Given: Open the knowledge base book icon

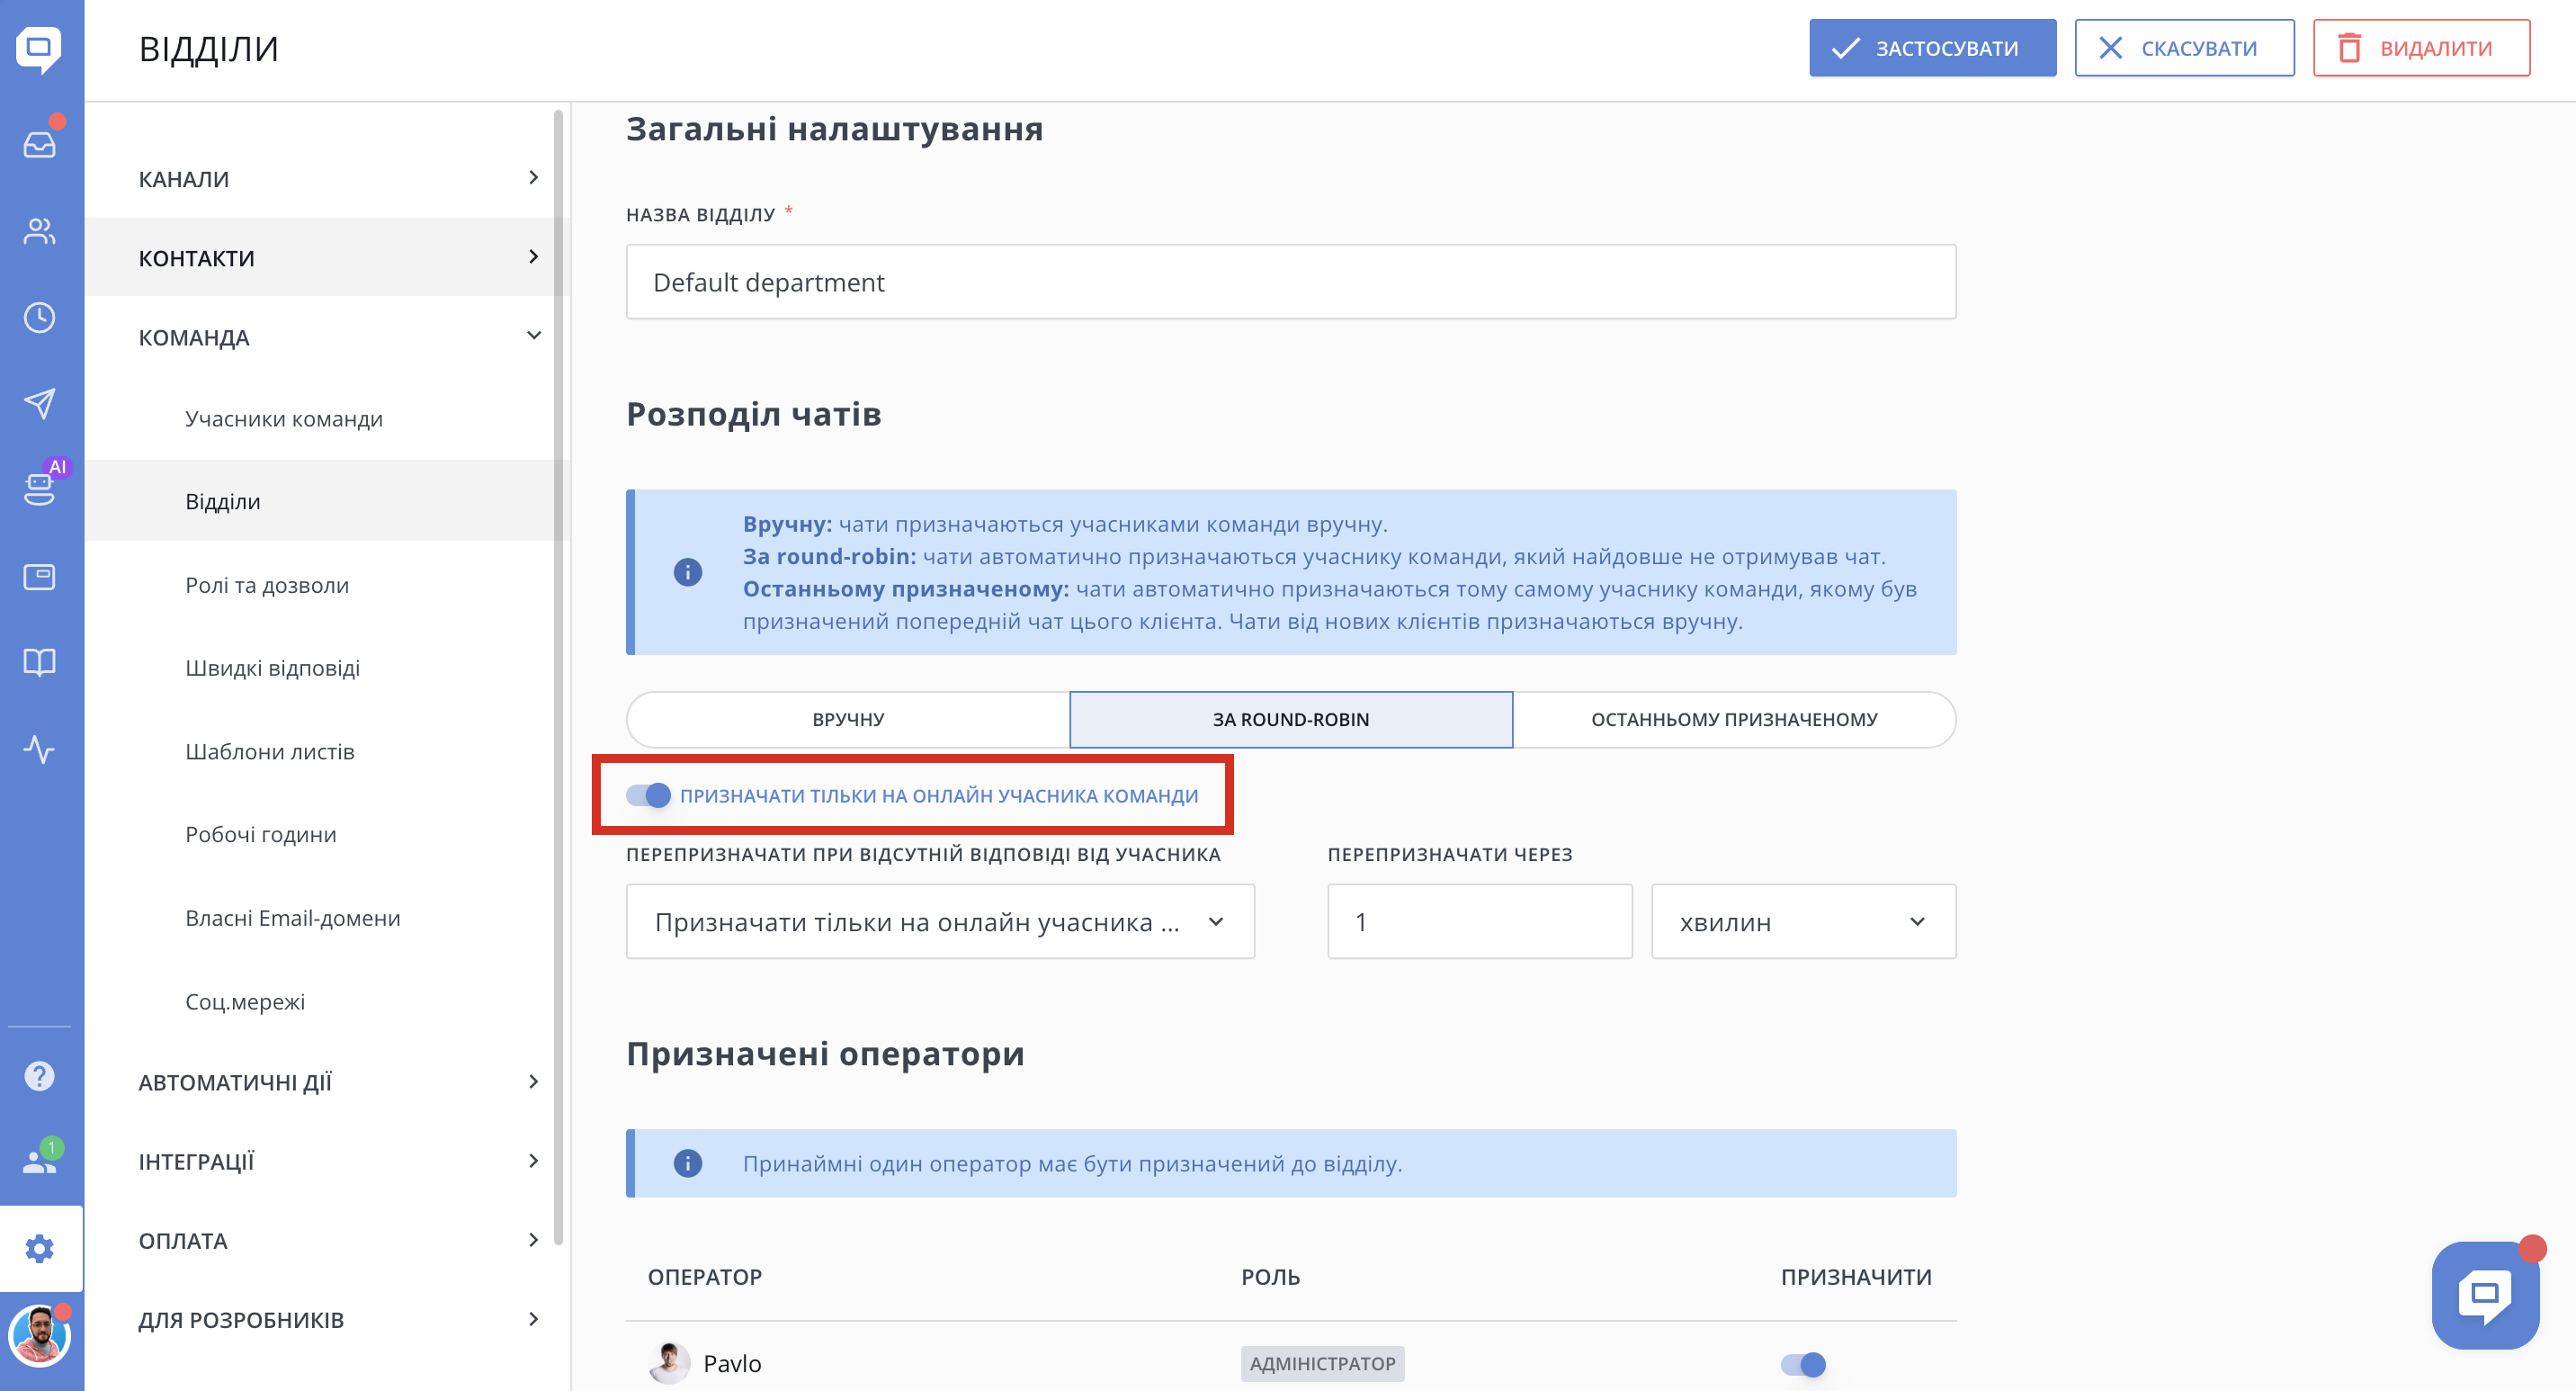Looking at the screenshot, I should tap(40, 662).
